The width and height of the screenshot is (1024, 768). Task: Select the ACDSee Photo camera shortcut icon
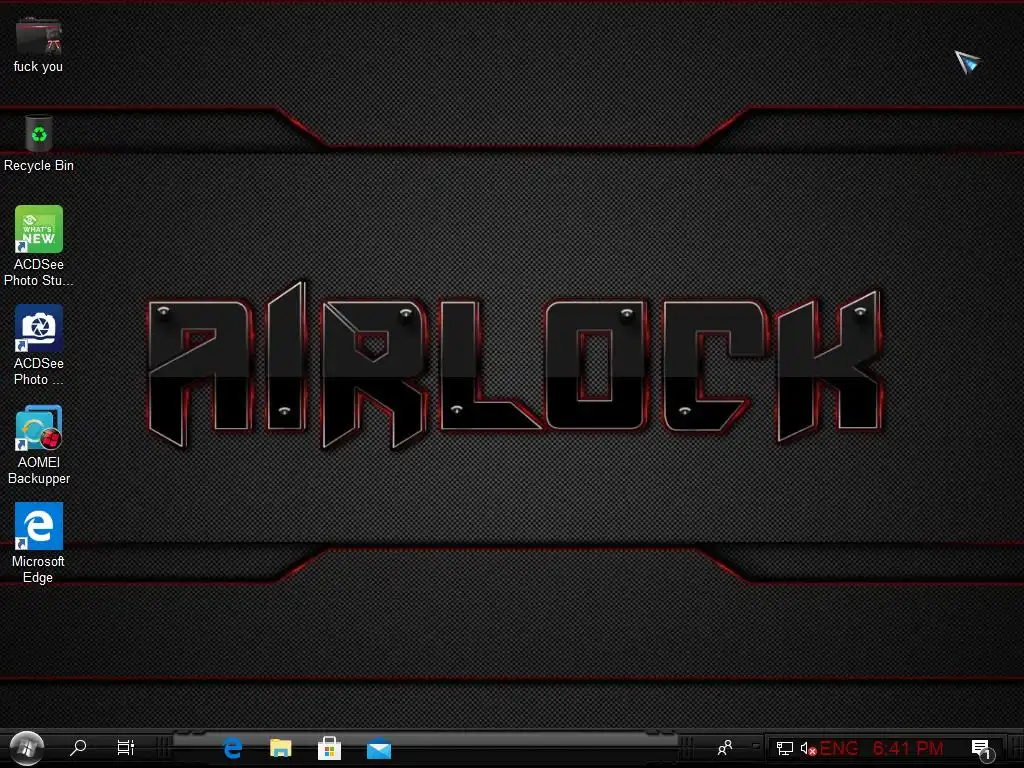point(39,328)
